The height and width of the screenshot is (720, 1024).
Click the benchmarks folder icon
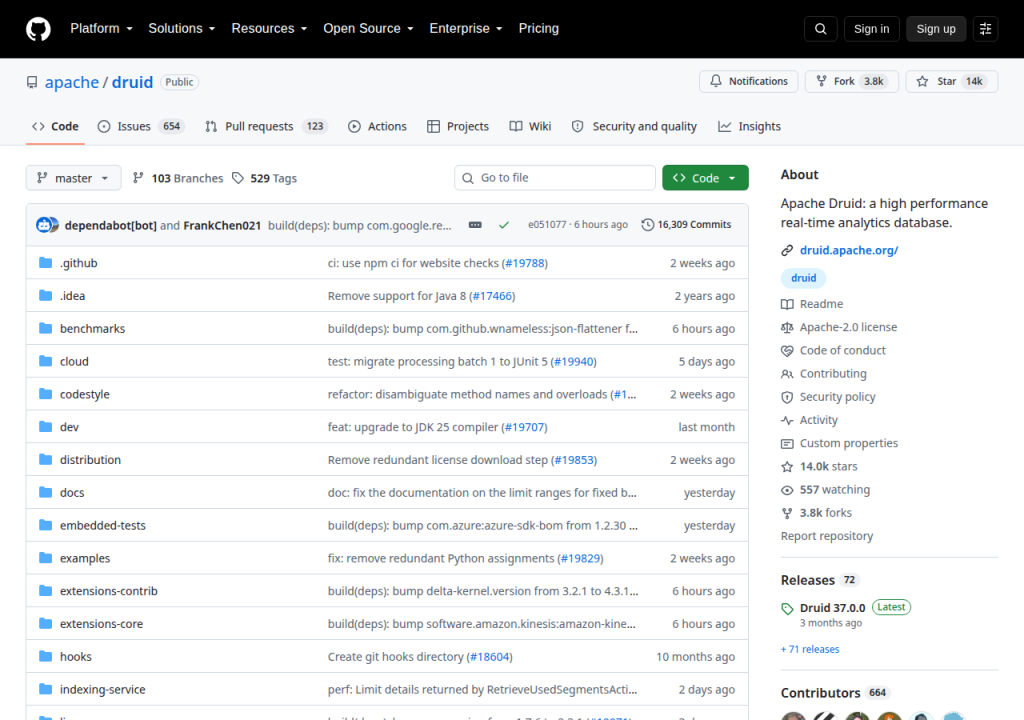(x=45, y=328)
